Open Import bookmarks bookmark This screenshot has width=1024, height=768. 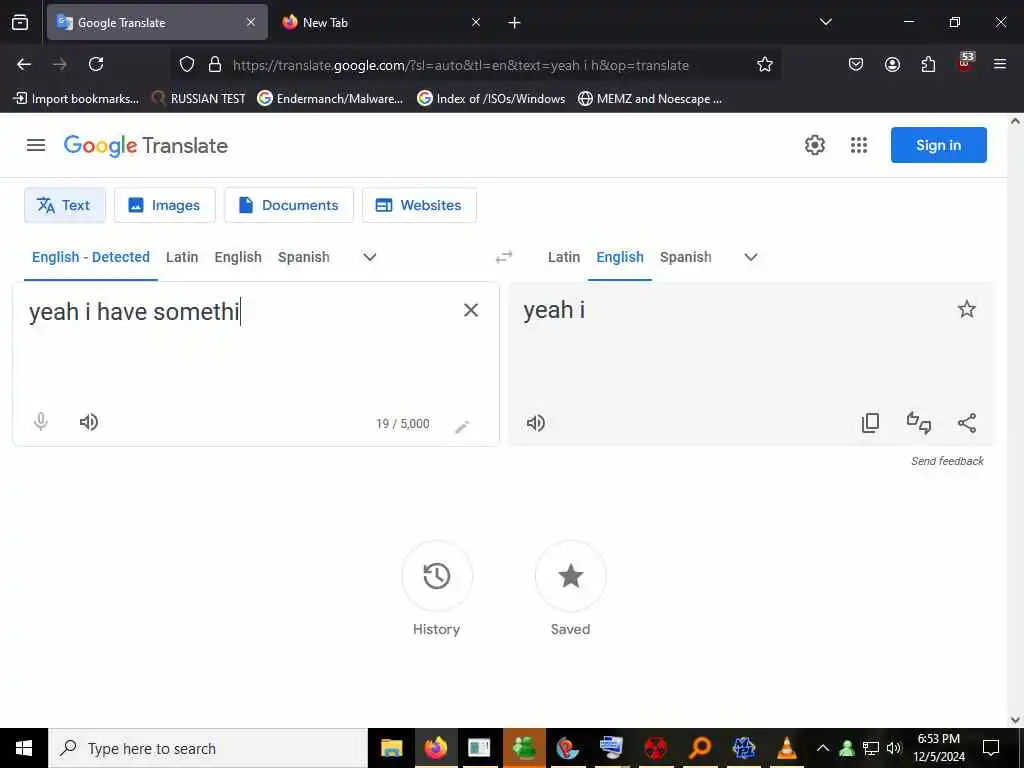click(x=76, y=99)
